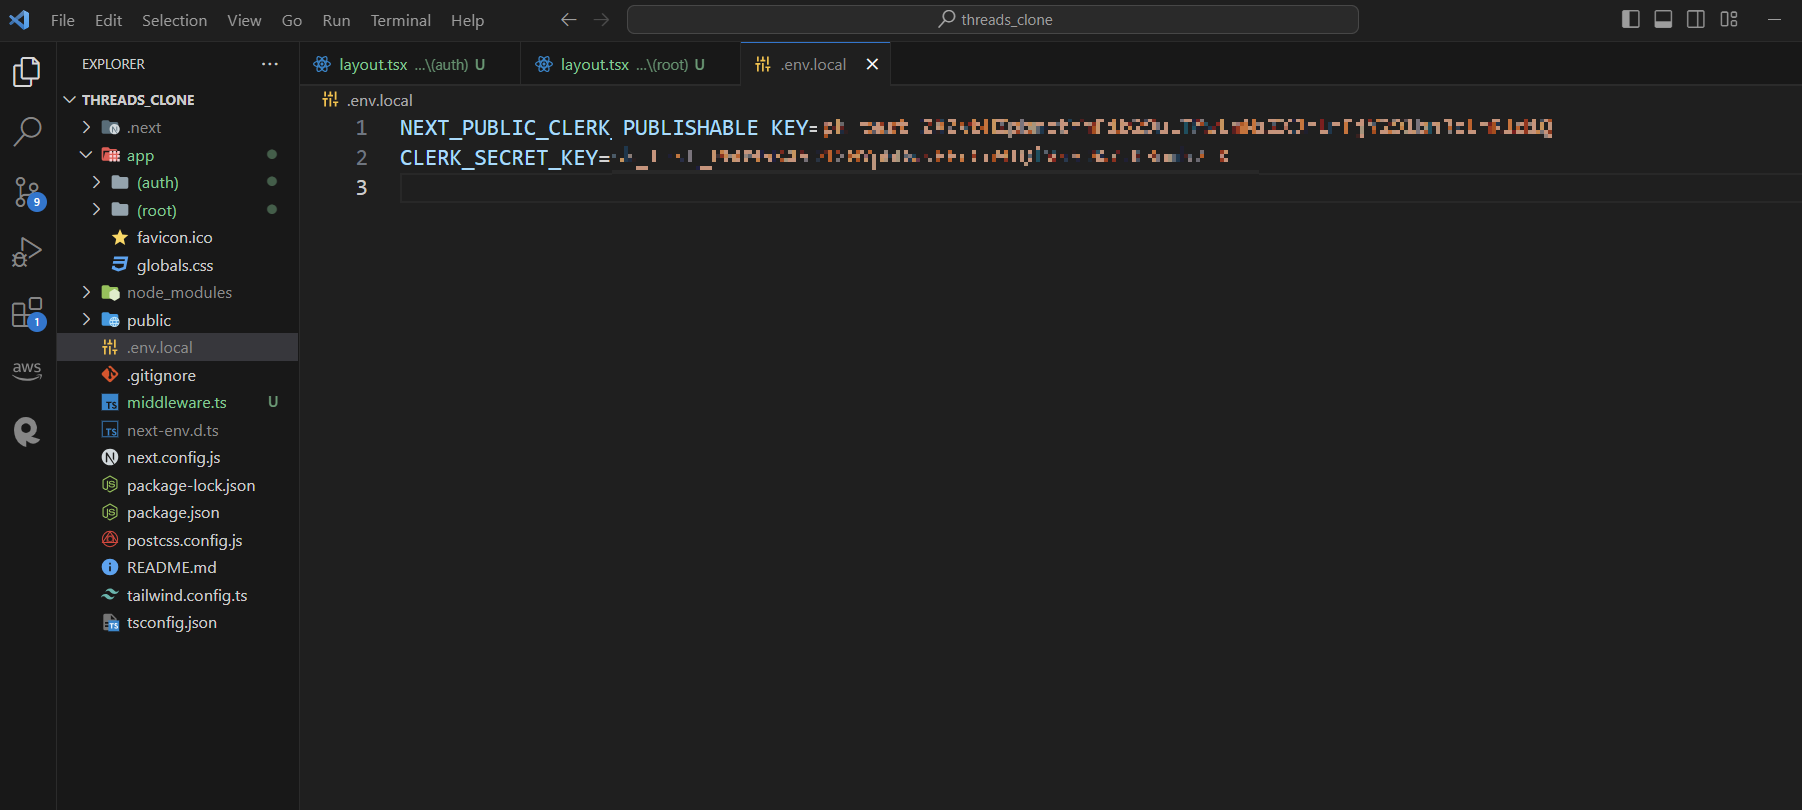Open tsconfig.json file

tap(178, 623)
